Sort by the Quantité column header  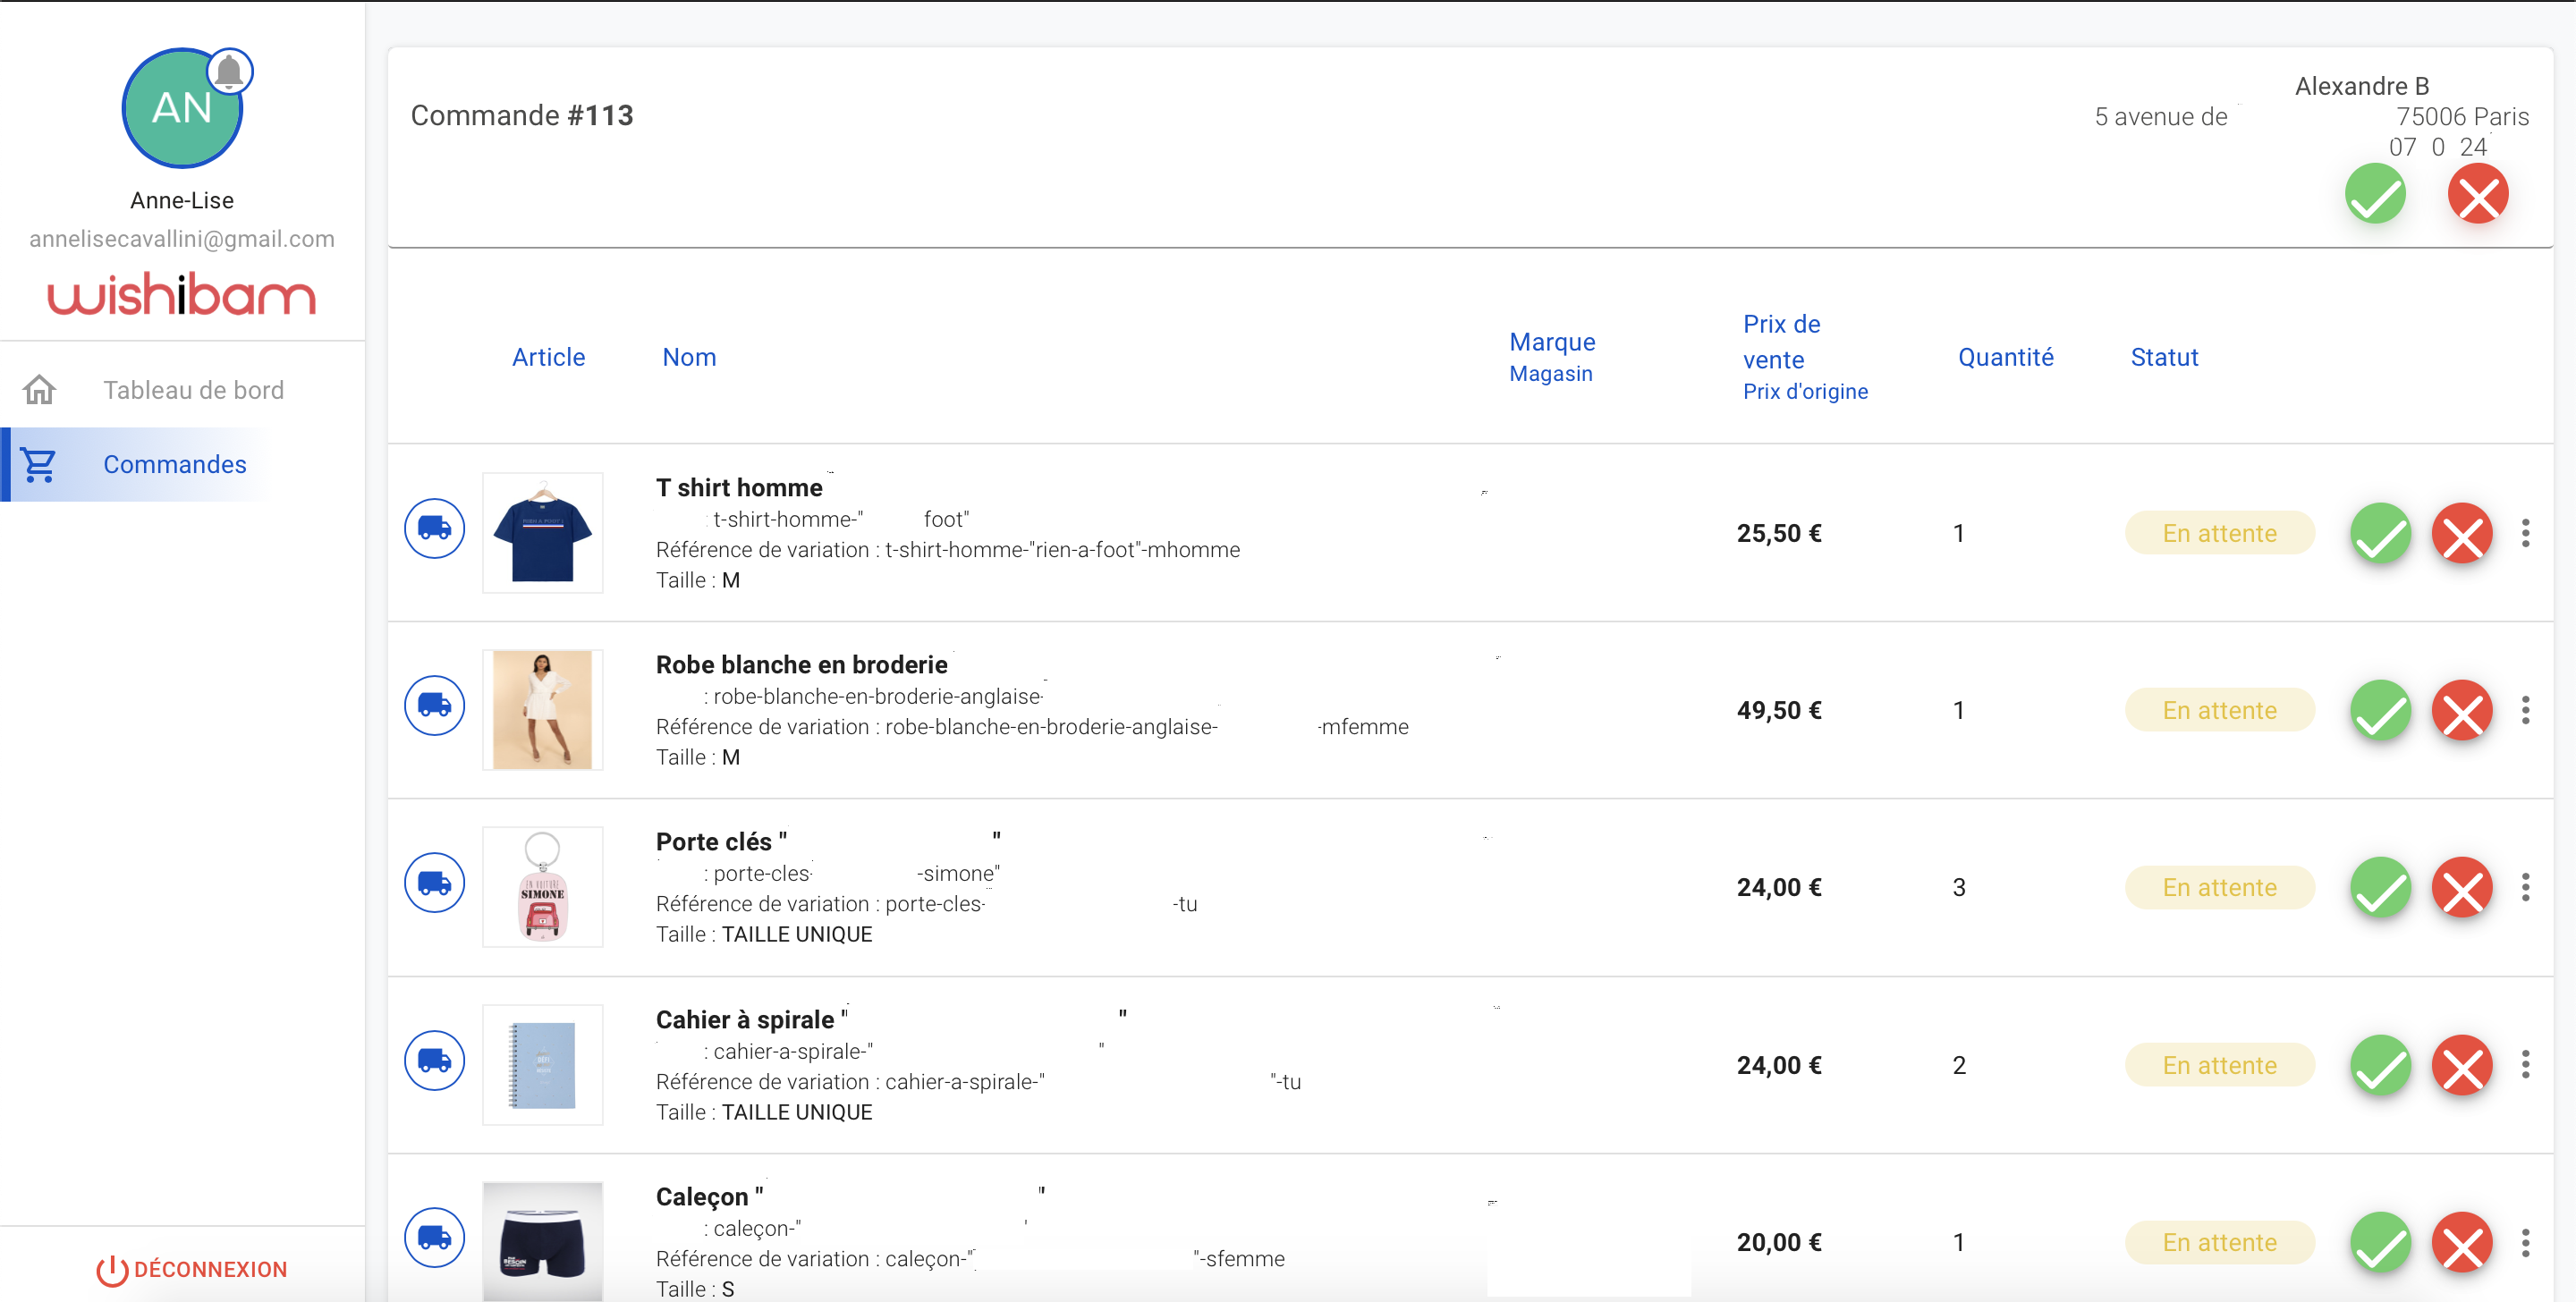pyautogui.click(x=2005, y=357)
